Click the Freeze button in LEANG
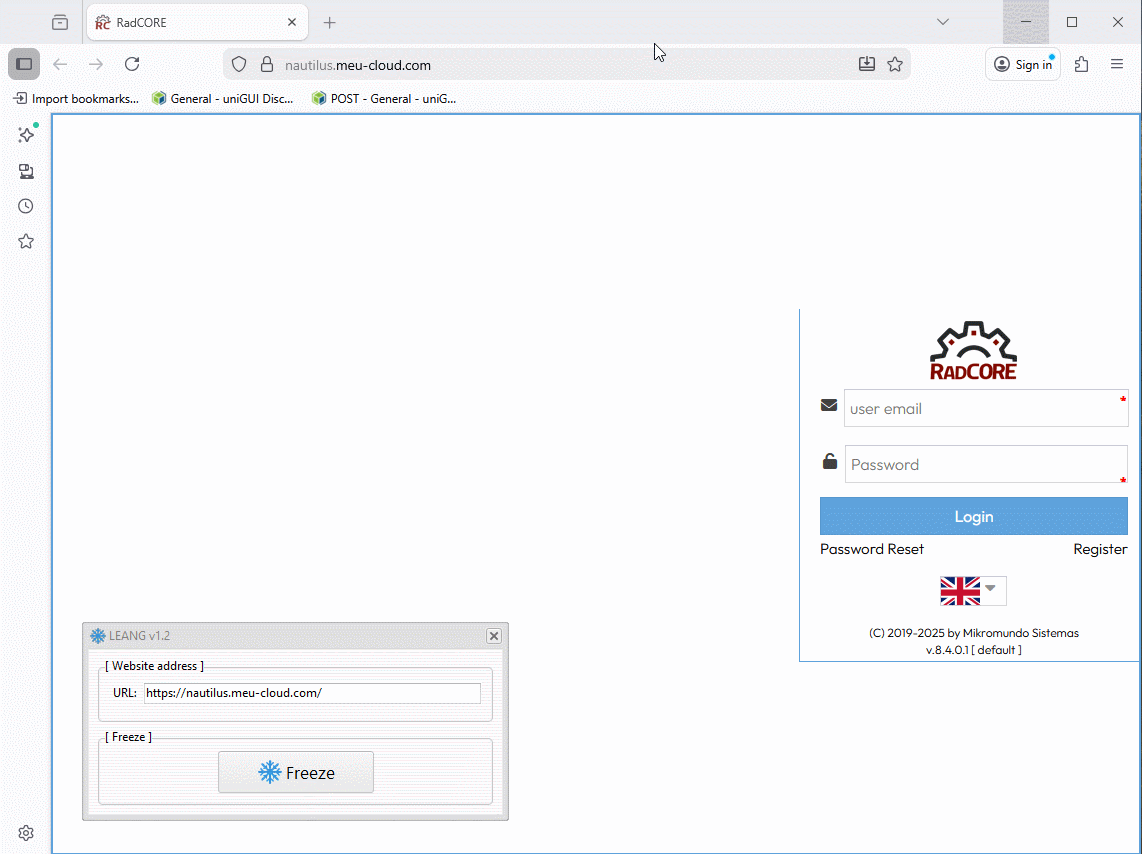 (296, 772)
